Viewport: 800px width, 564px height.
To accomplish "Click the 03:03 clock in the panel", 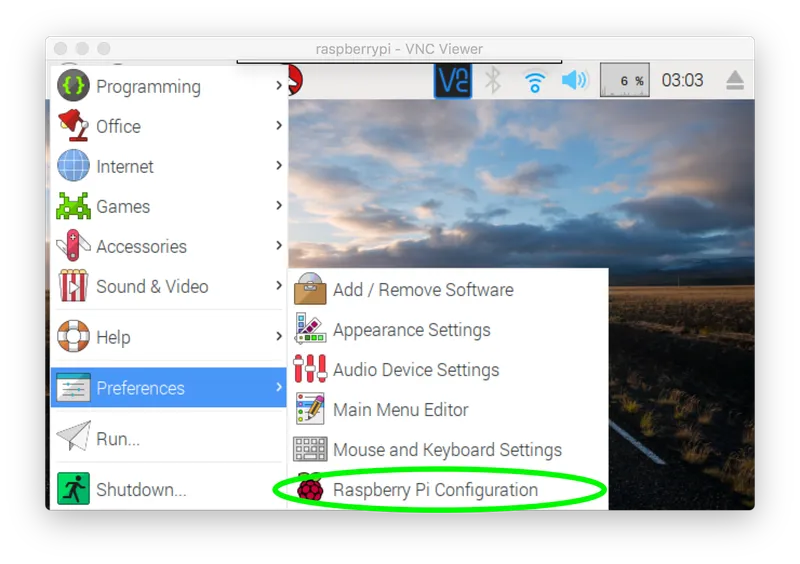I will click(682, 80).
